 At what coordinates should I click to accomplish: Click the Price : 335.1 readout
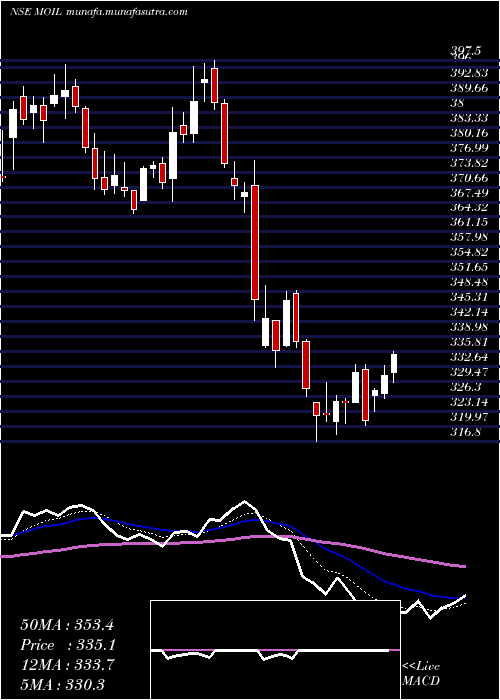point(67,645)
